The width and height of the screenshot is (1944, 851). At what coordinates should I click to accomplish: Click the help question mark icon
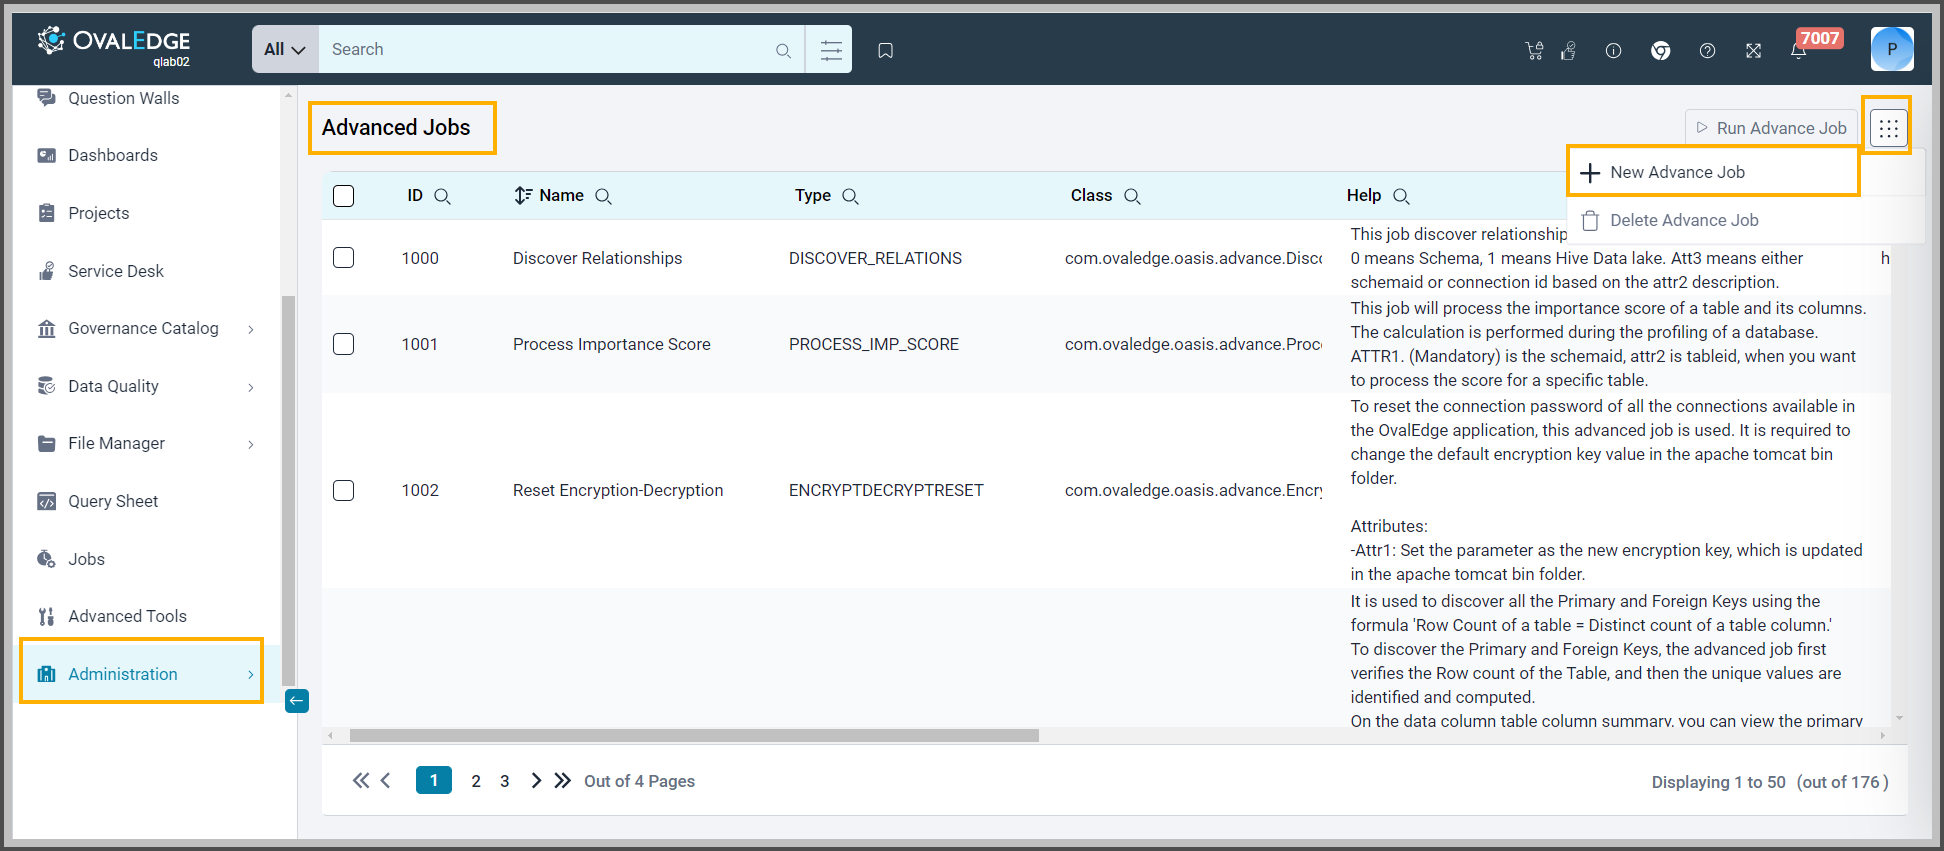click(1707, 51)
